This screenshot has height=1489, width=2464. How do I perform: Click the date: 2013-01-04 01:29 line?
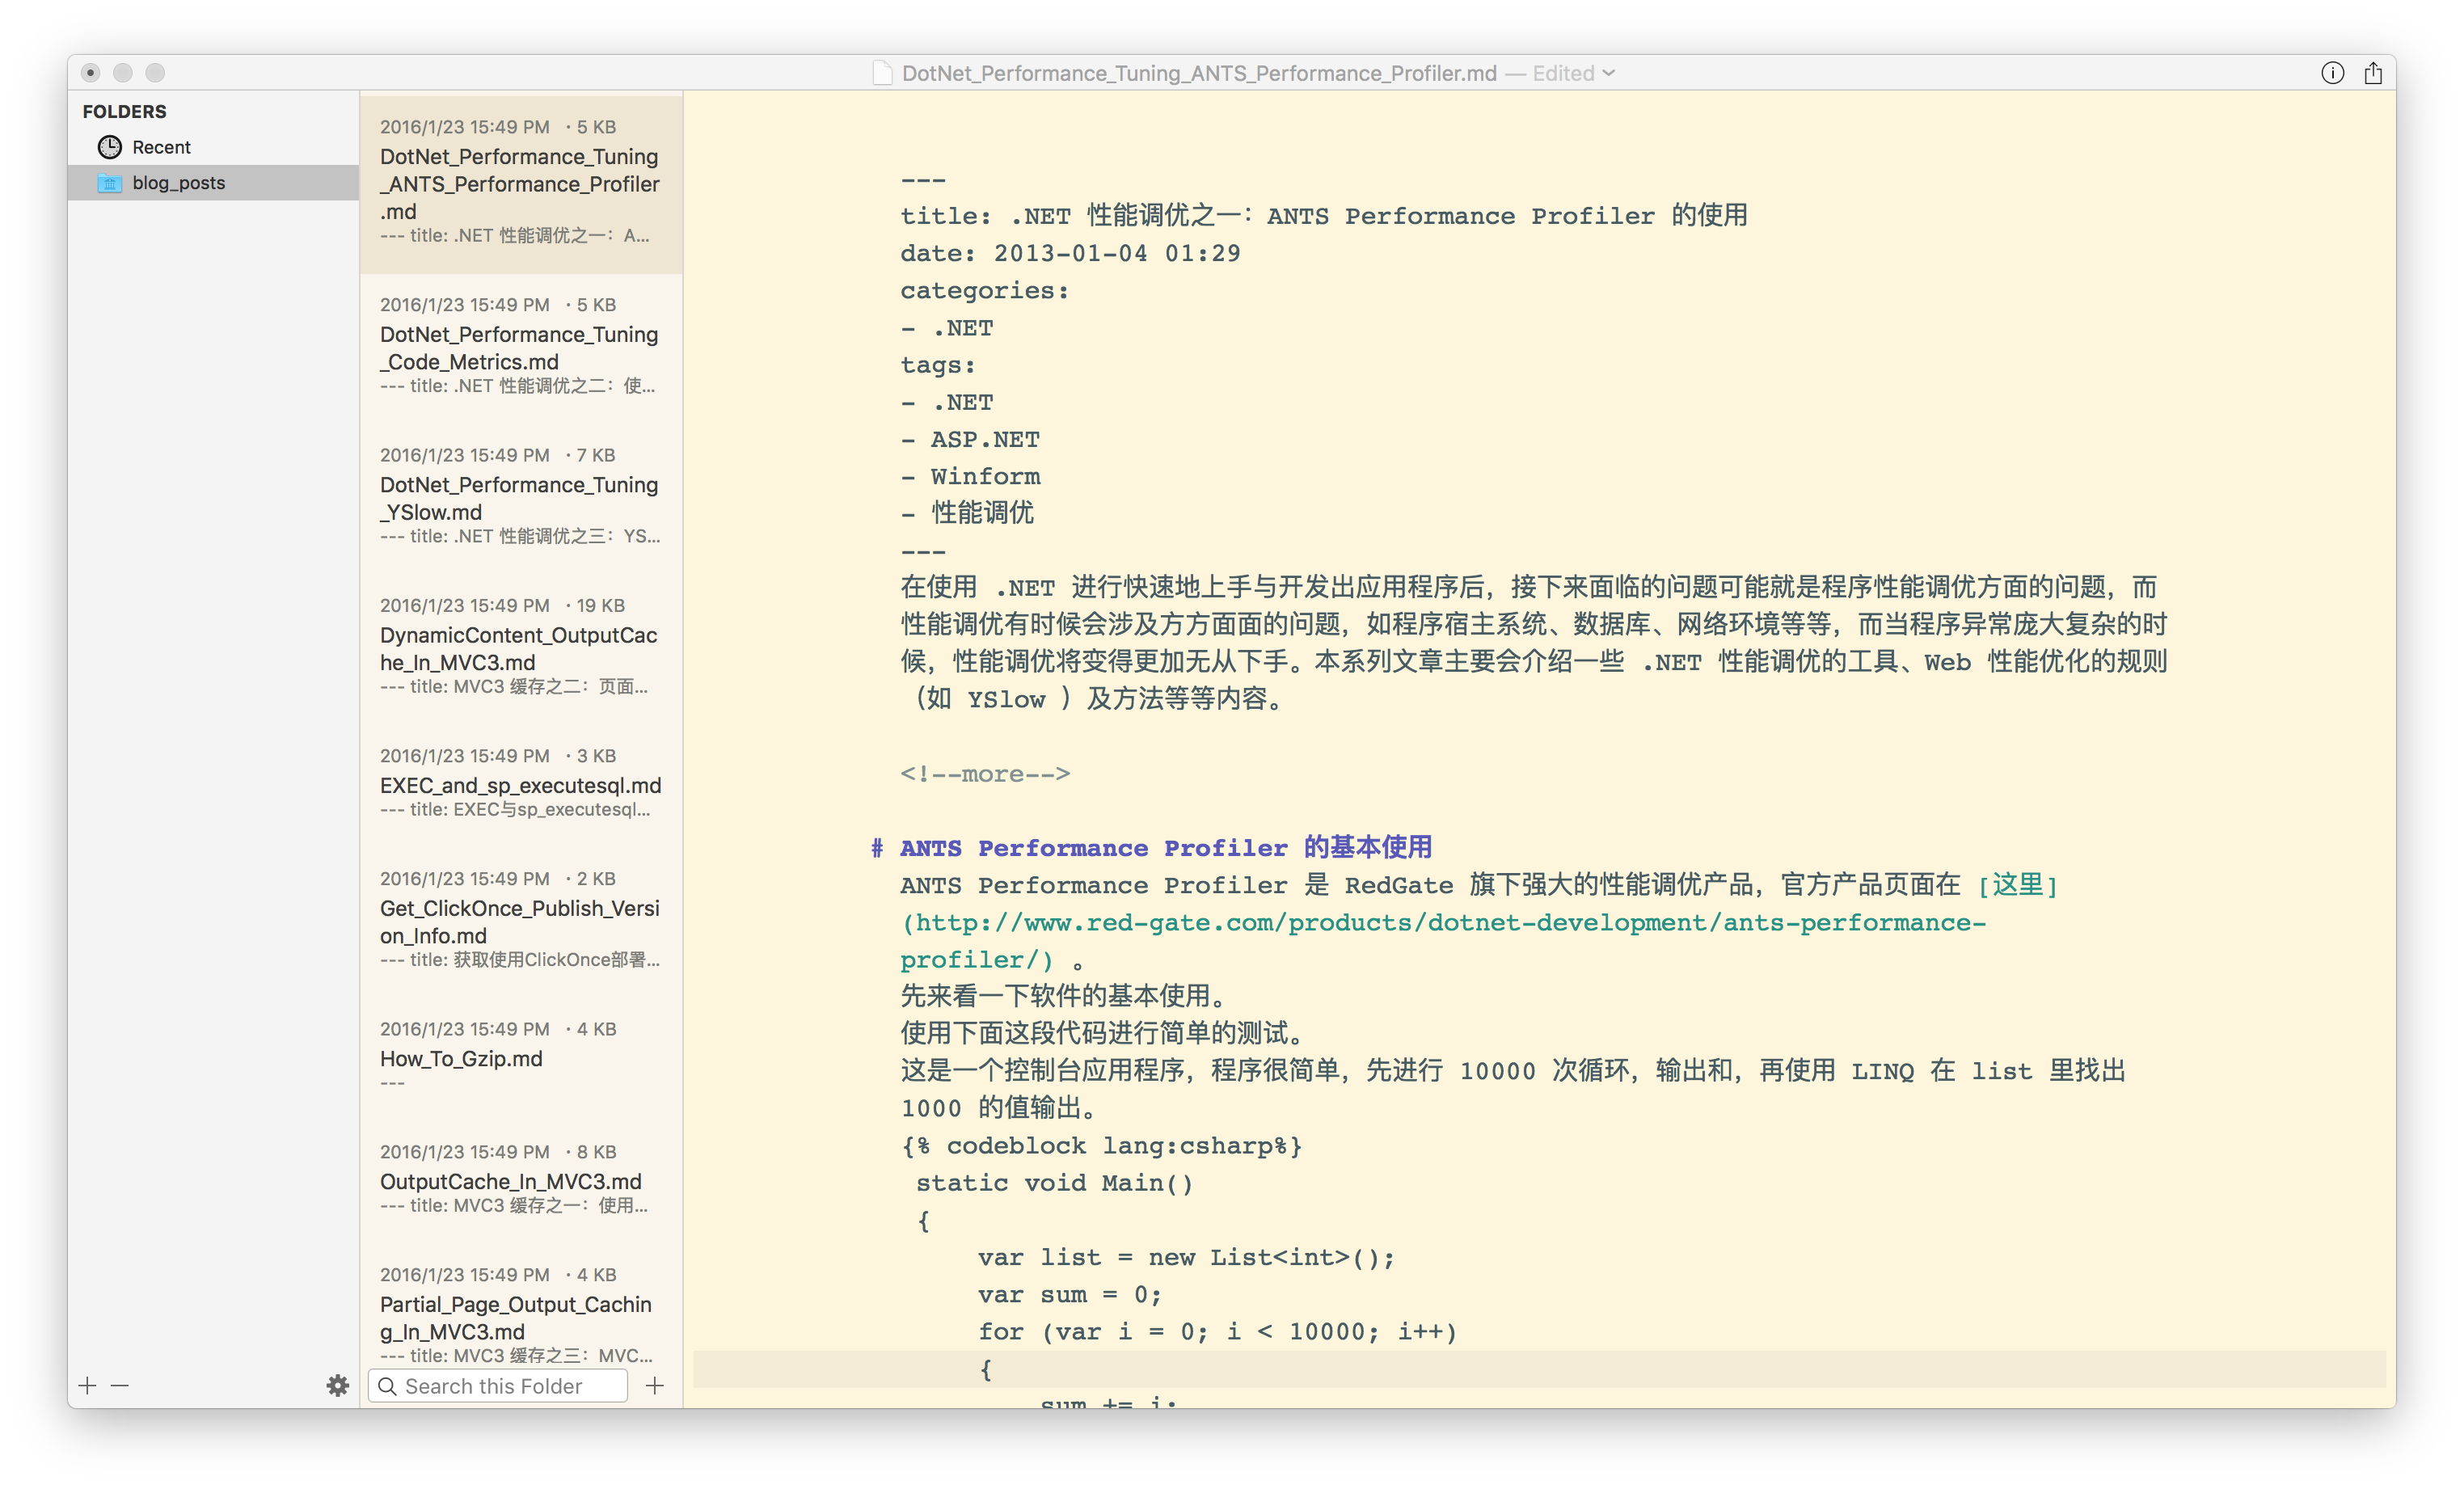click(1070, 253)
